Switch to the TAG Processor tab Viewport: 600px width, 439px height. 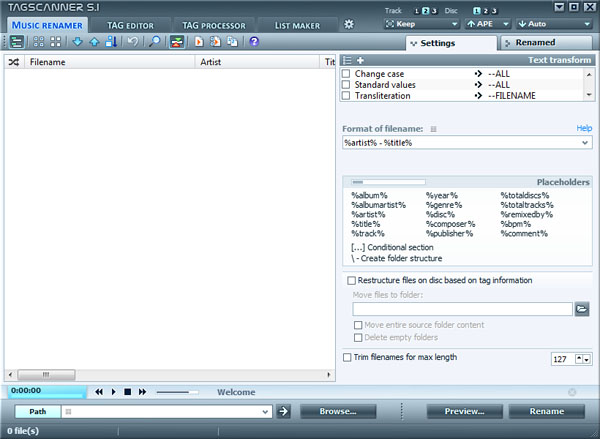214,26
